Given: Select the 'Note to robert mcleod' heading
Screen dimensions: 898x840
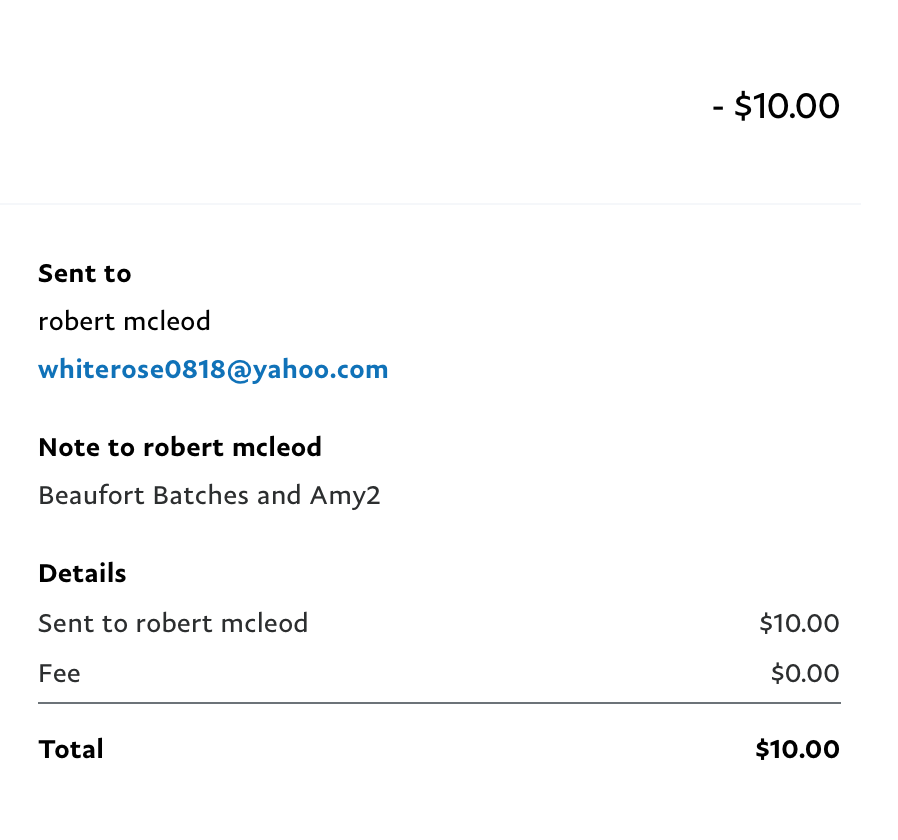Looking at the screenshot, I should [180, 447].
